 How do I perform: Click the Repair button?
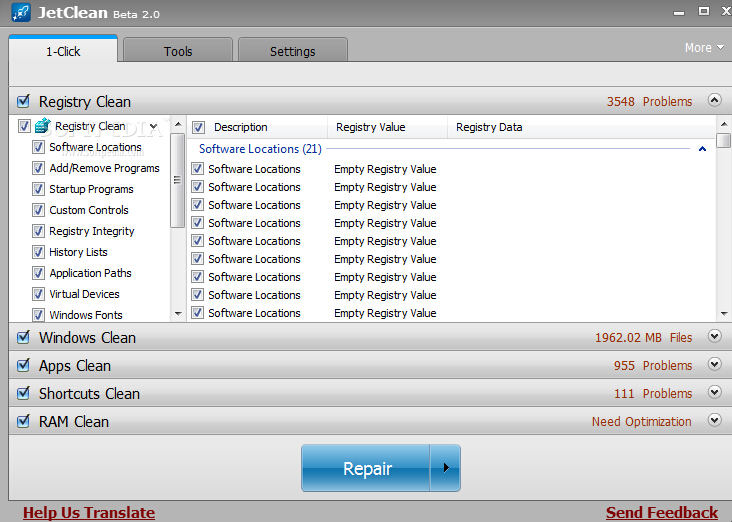coord(366,467)
